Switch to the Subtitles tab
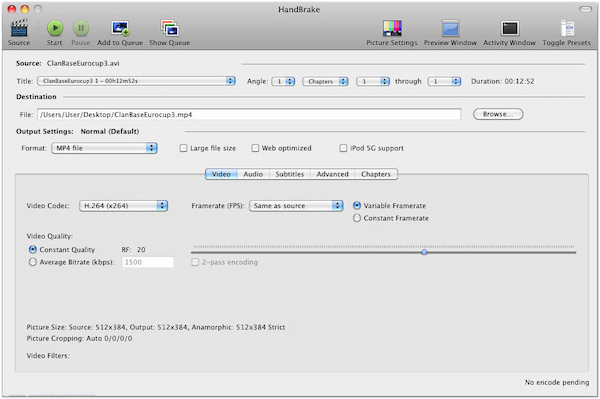The width and height of the screenshot is (600, 399). click(290, 174)
